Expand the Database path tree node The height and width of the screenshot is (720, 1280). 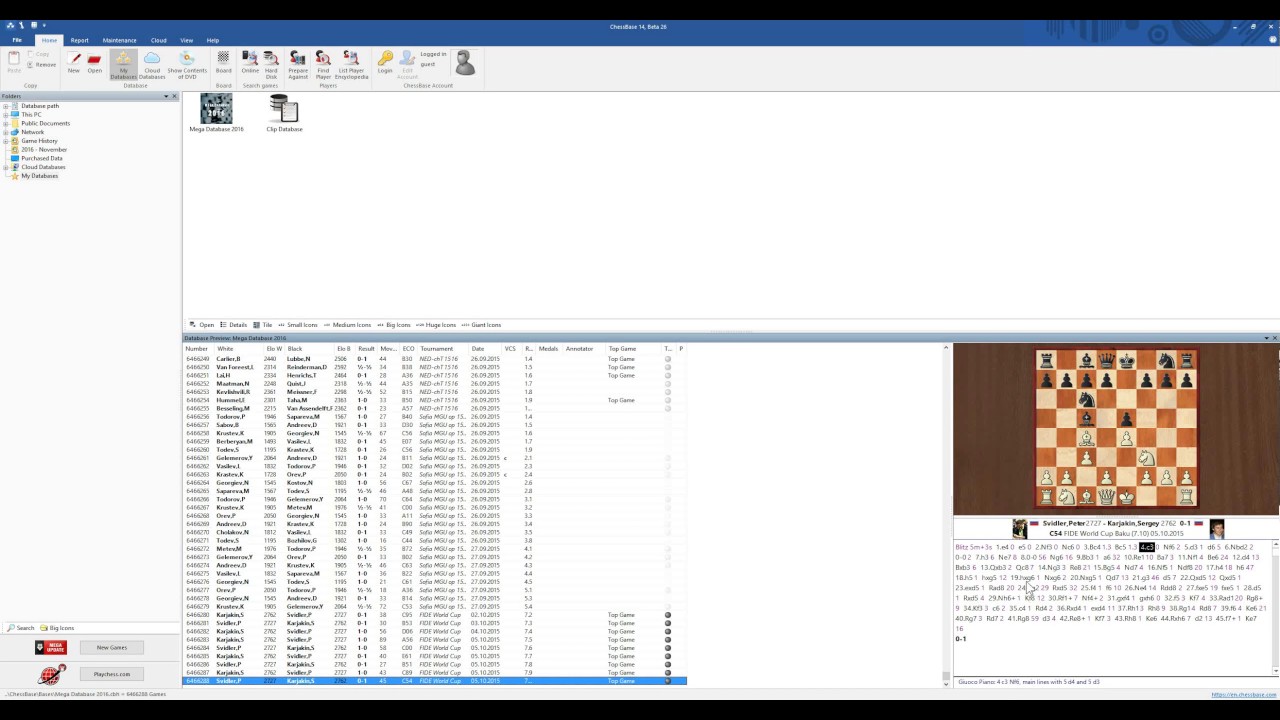(x=5, y=106)
